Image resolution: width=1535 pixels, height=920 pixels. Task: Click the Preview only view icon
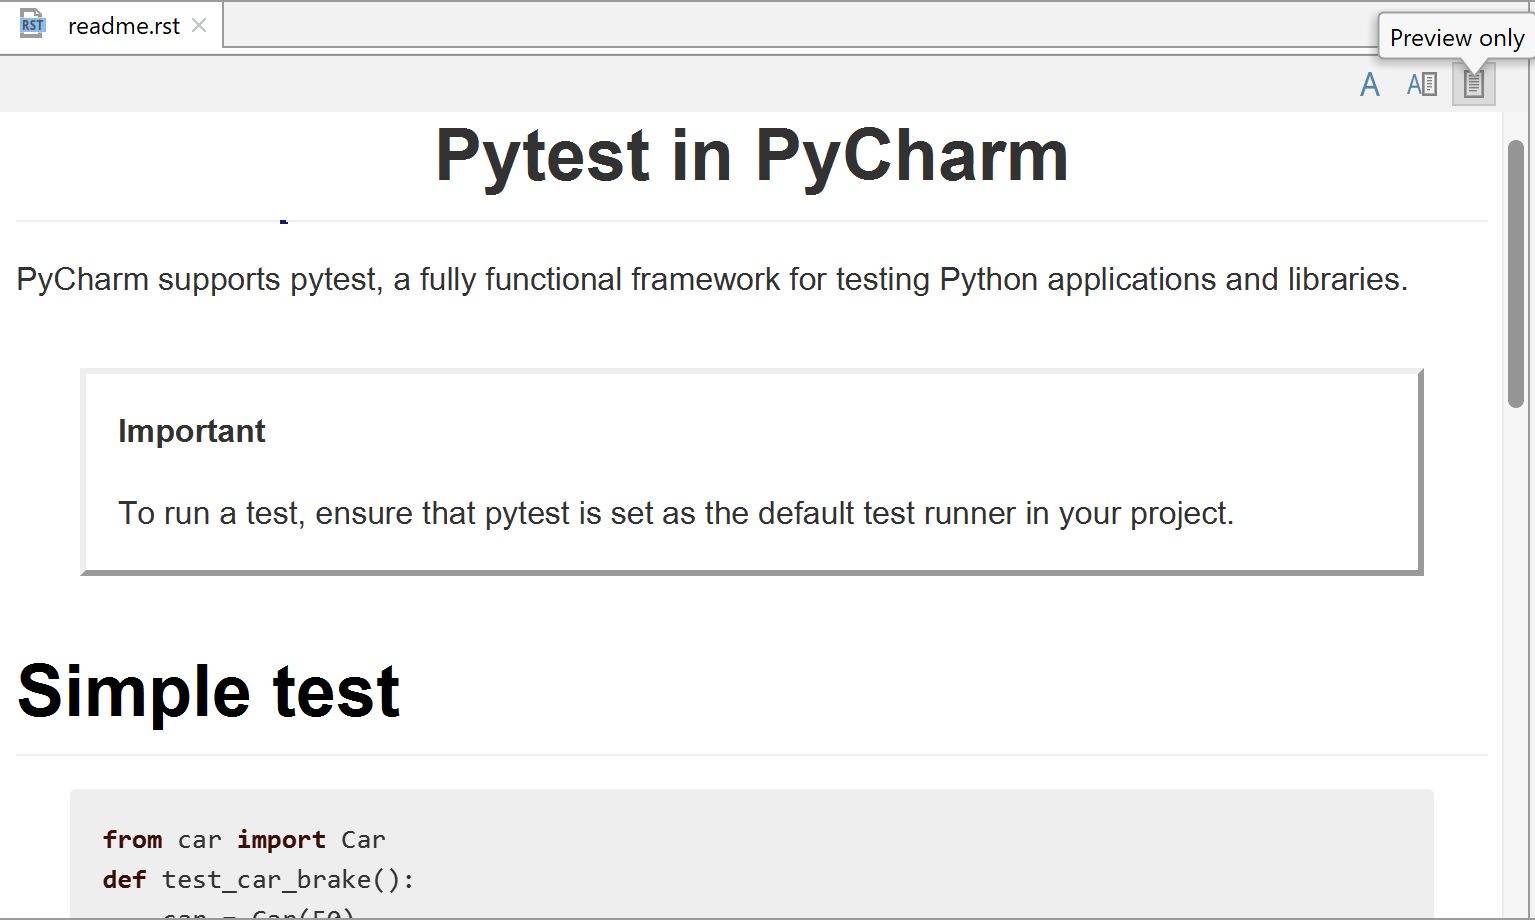click(x=1473, y=85)
